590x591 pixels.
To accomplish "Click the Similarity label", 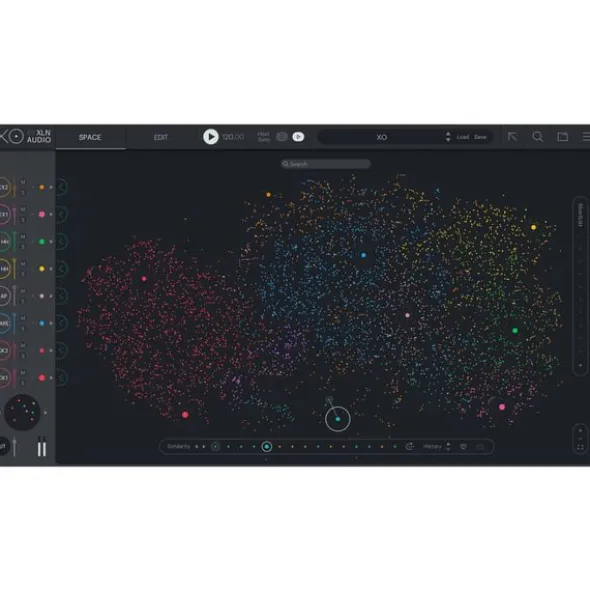I will click(179, 447).
